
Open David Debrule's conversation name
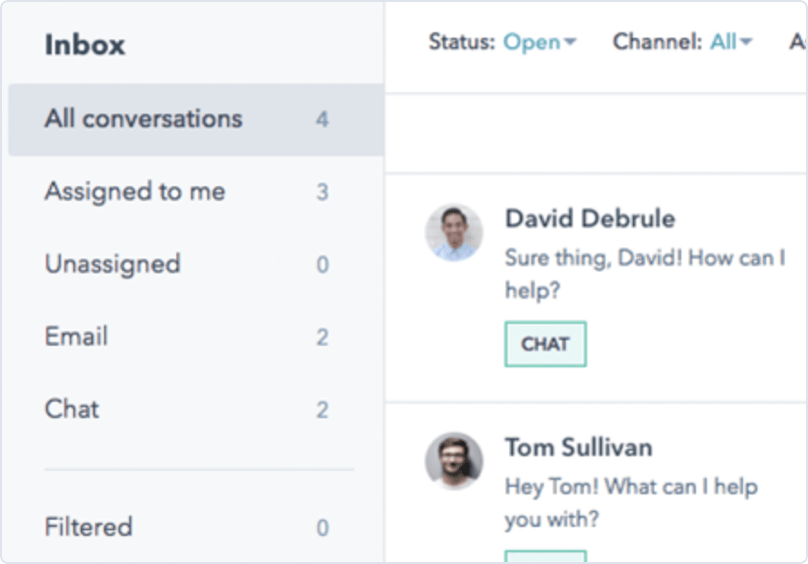point(589,219)
